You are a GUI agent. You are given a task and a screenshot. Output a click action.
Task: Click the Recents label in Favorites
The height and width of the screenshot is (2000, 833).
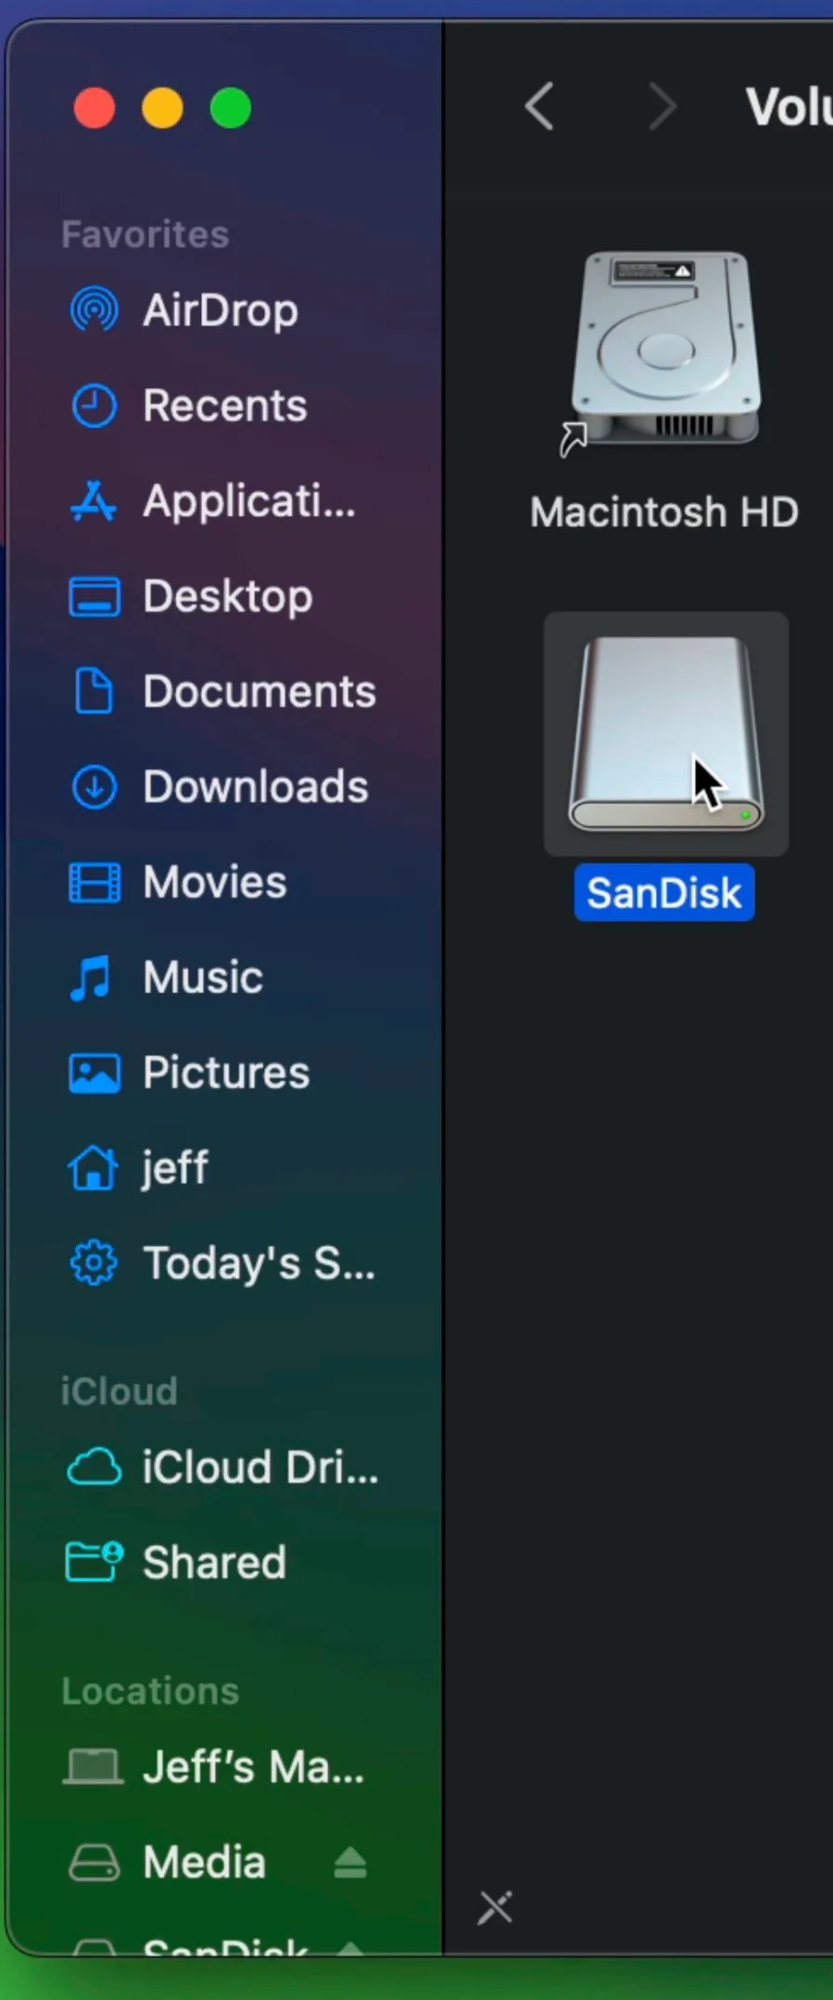[225, 406]
